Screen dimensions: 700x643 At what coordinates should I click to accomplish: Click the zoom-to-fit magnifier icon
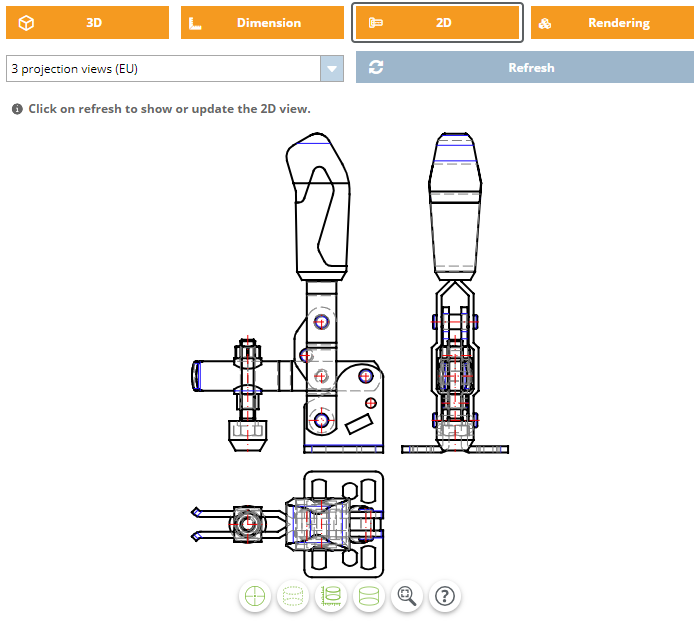coord(407,596)
